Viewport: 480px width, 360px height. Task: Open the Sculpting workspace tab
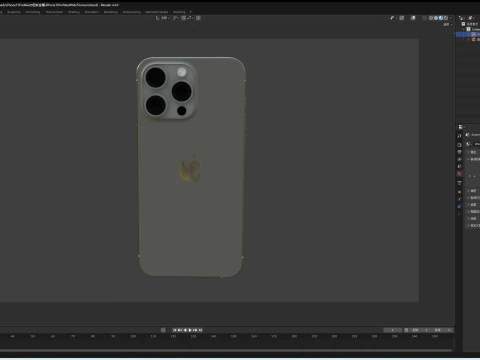(x=14, y=12)
